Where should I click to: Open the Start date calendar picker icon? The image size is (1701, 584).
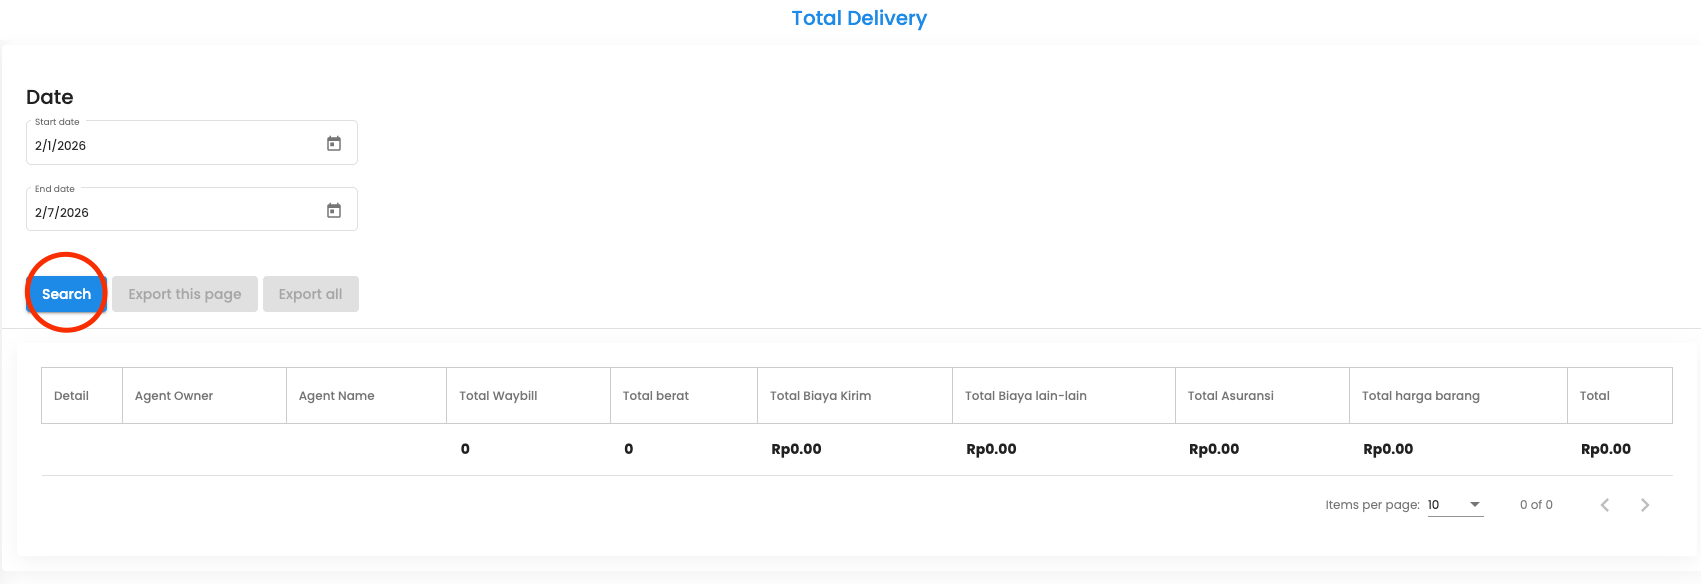click(x=334, y=144)
